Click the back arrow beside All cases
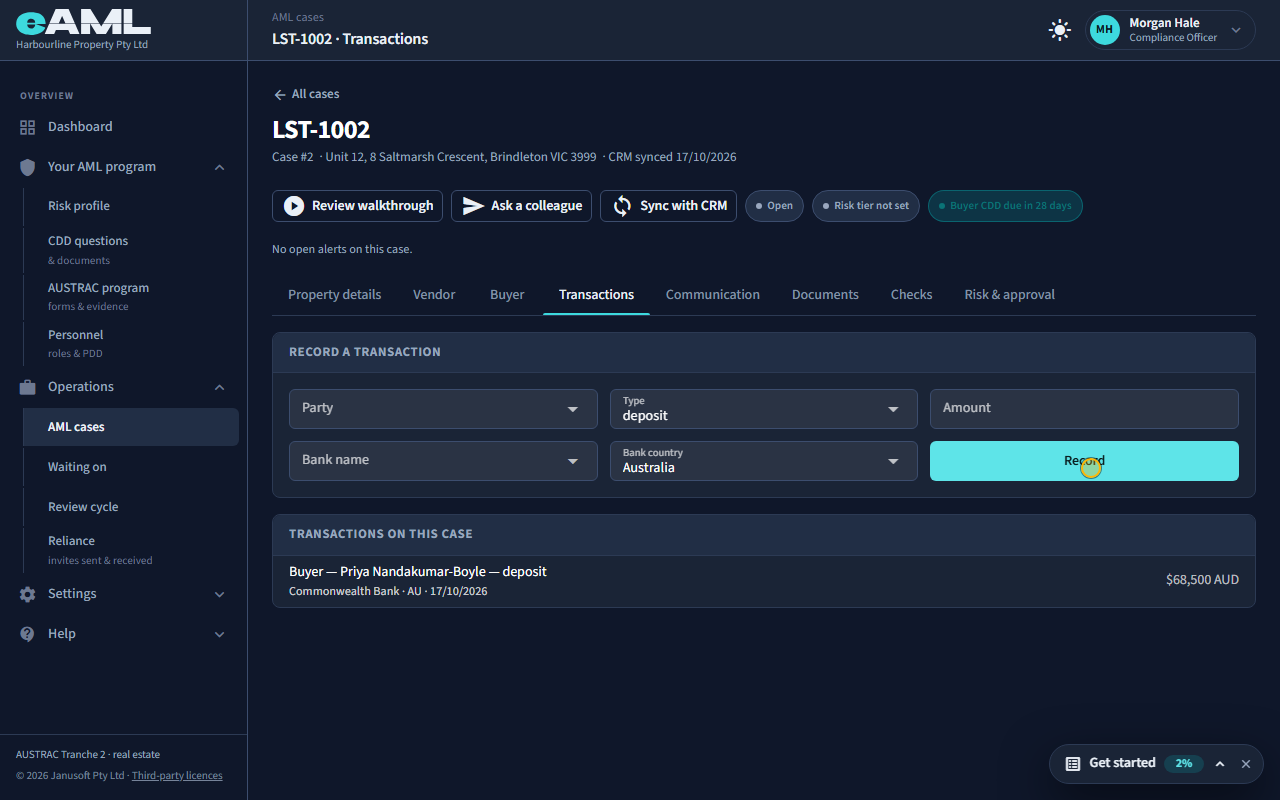 pos(280,94)
